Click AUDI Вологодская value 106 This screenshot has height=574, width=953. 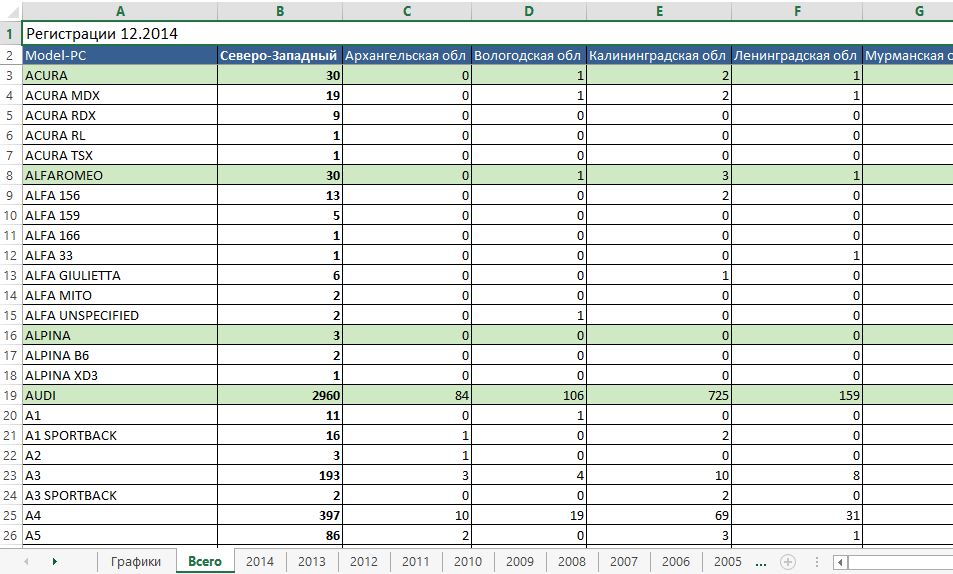pos(529,395)
